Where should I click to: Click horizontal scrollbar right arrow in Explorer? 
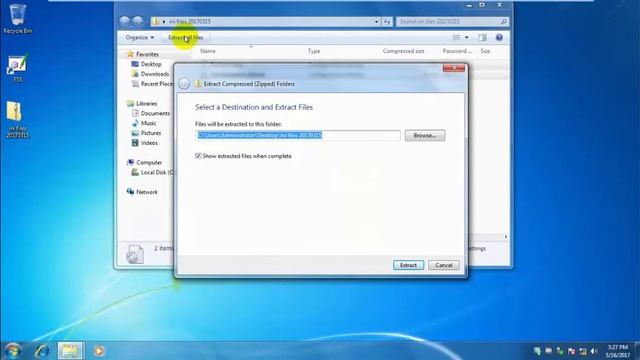coord(506,237)
